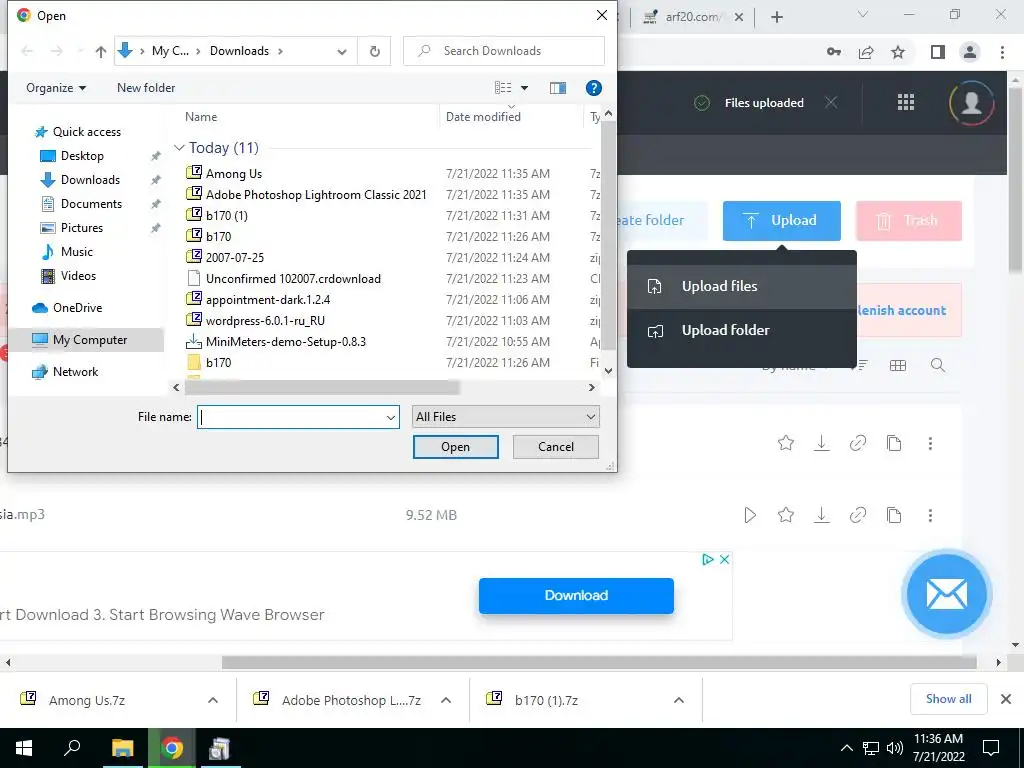Bookmark this page with star icon

click(x=898, y=52)
